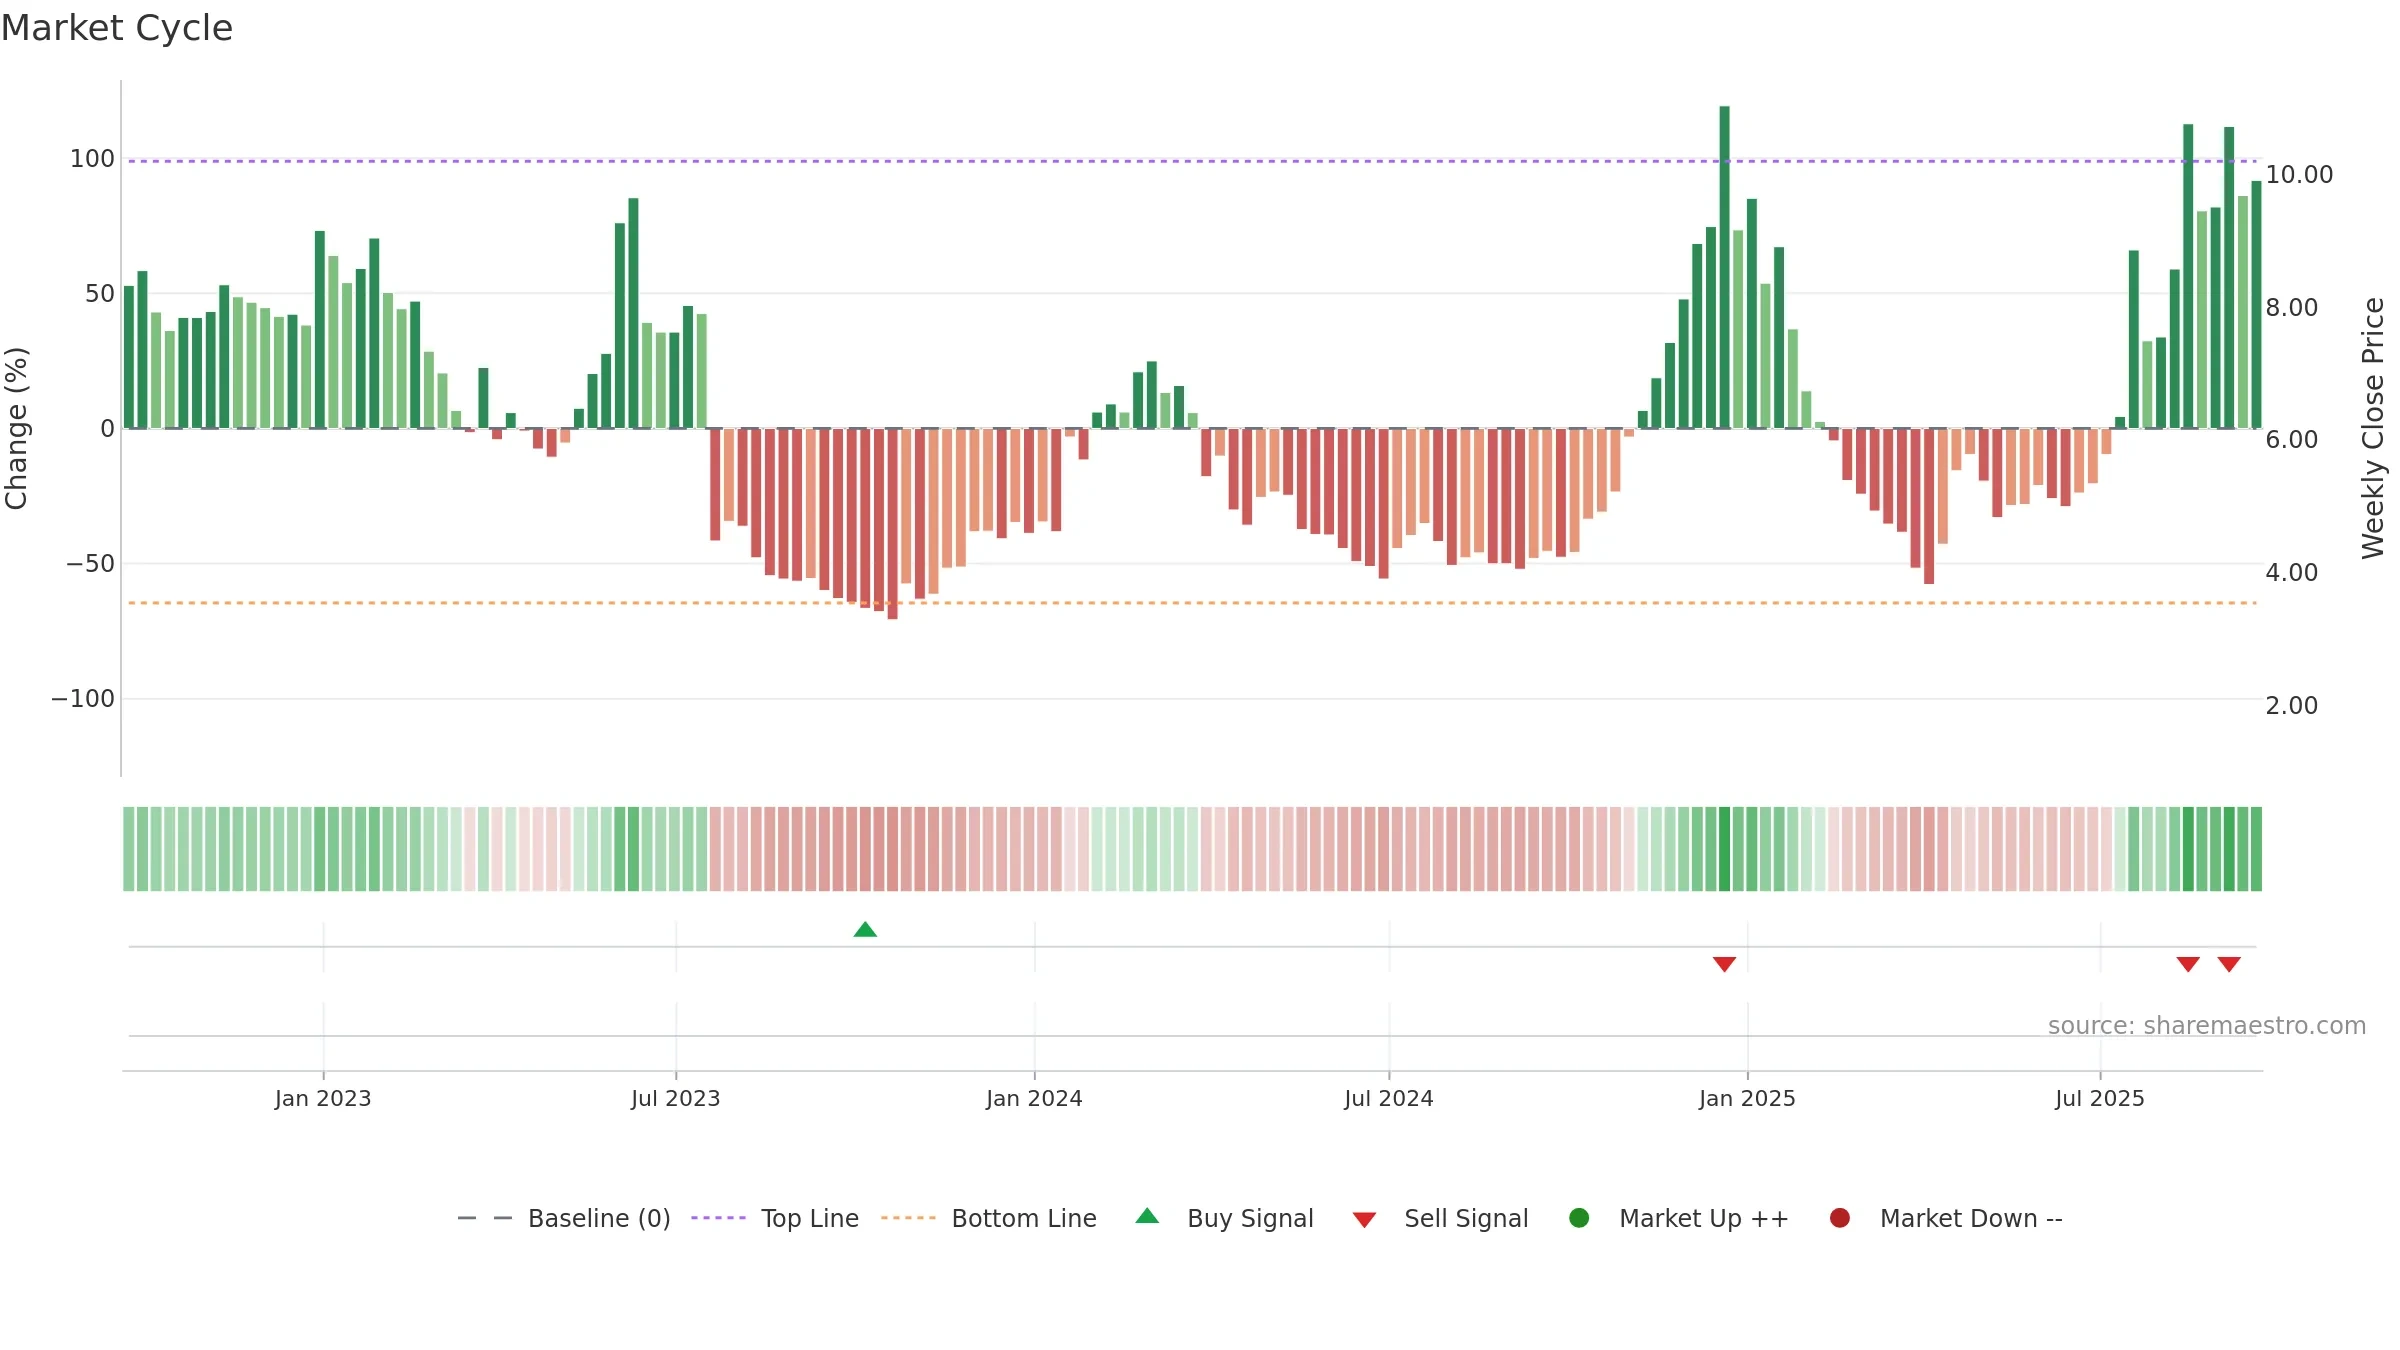
Task: Click the Jul 2023 axis label
Action: 676,1098
